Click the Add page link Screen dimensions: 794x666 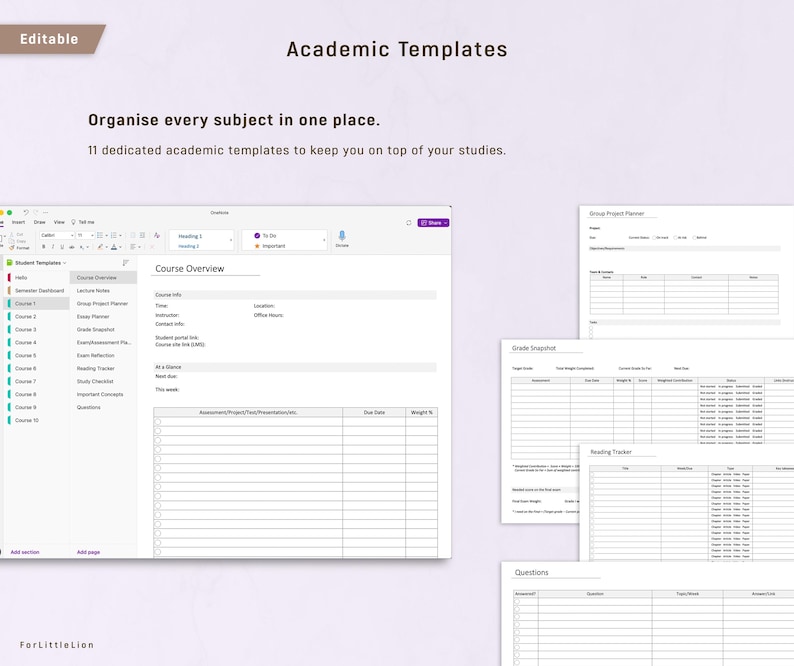tap(88, 552)
